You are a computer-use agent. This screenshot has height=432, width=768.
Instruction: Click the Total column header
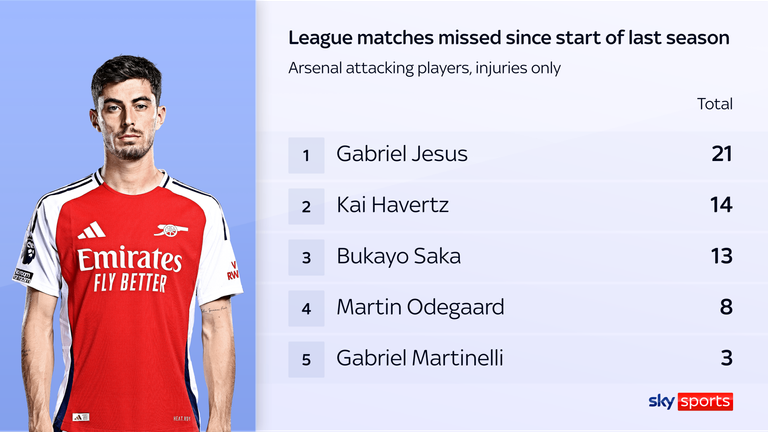tap(715, 104)
